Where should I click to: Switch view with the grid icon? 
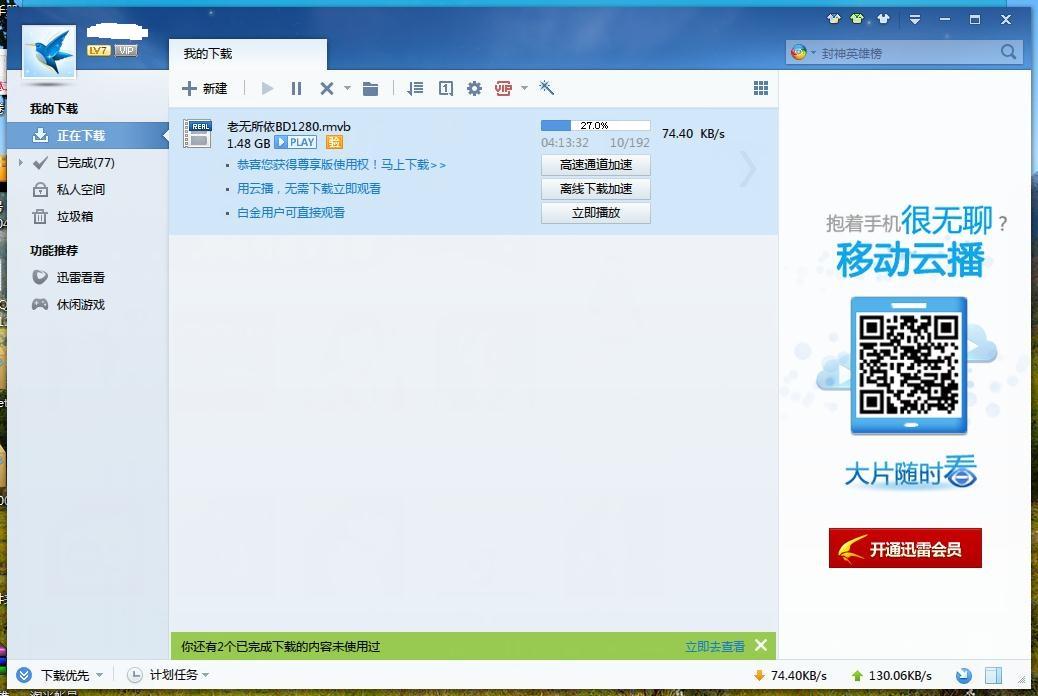761,87
